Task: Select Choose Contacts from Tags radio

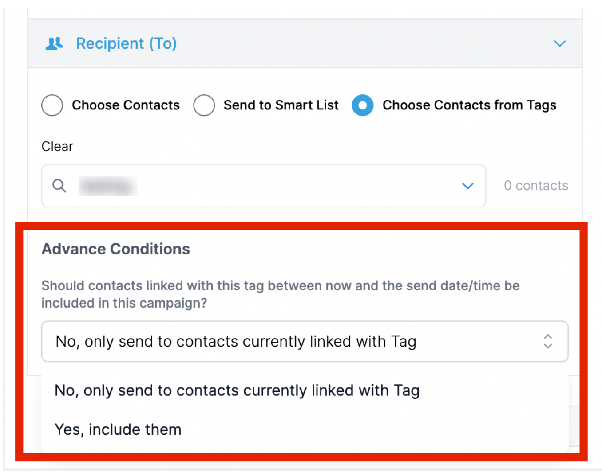Action: 362,105
